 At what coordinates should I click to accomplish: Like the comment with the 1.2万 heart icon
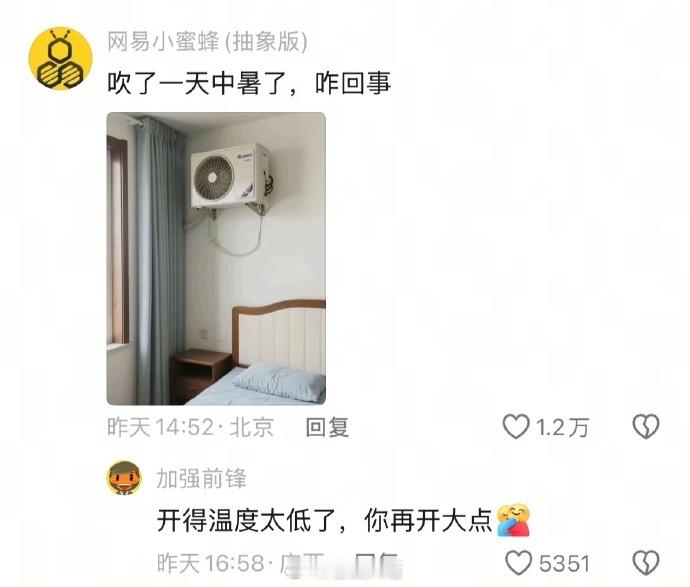click(516, 427)
